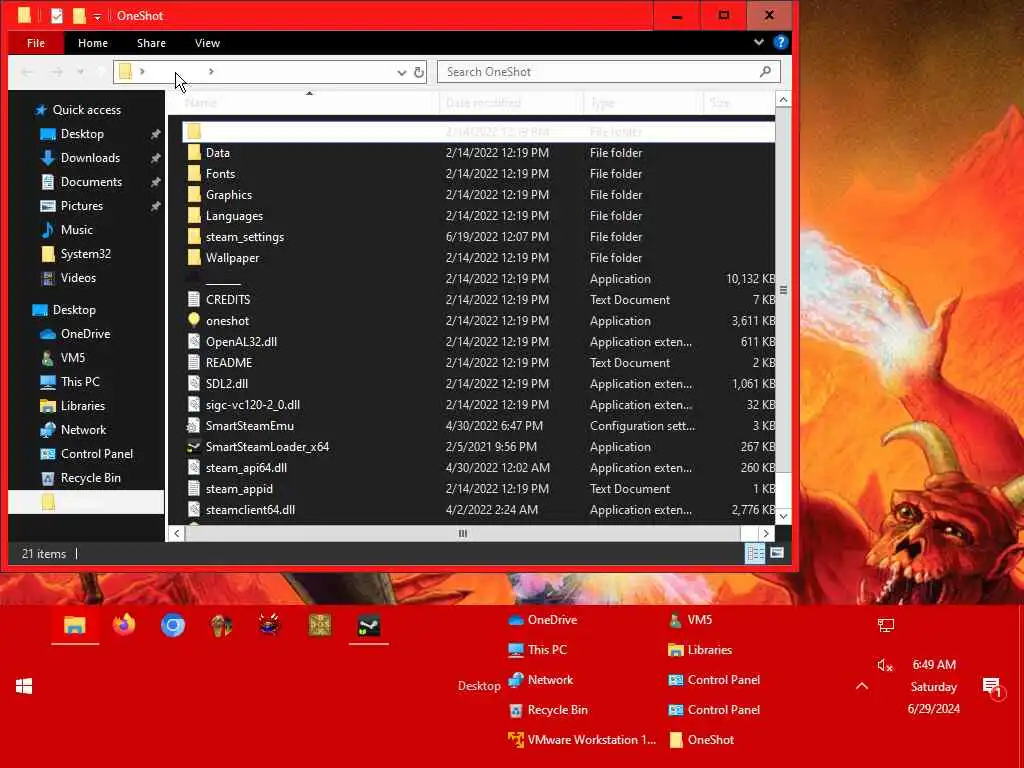Select the Languages folder icon

[x=194, y=216]
